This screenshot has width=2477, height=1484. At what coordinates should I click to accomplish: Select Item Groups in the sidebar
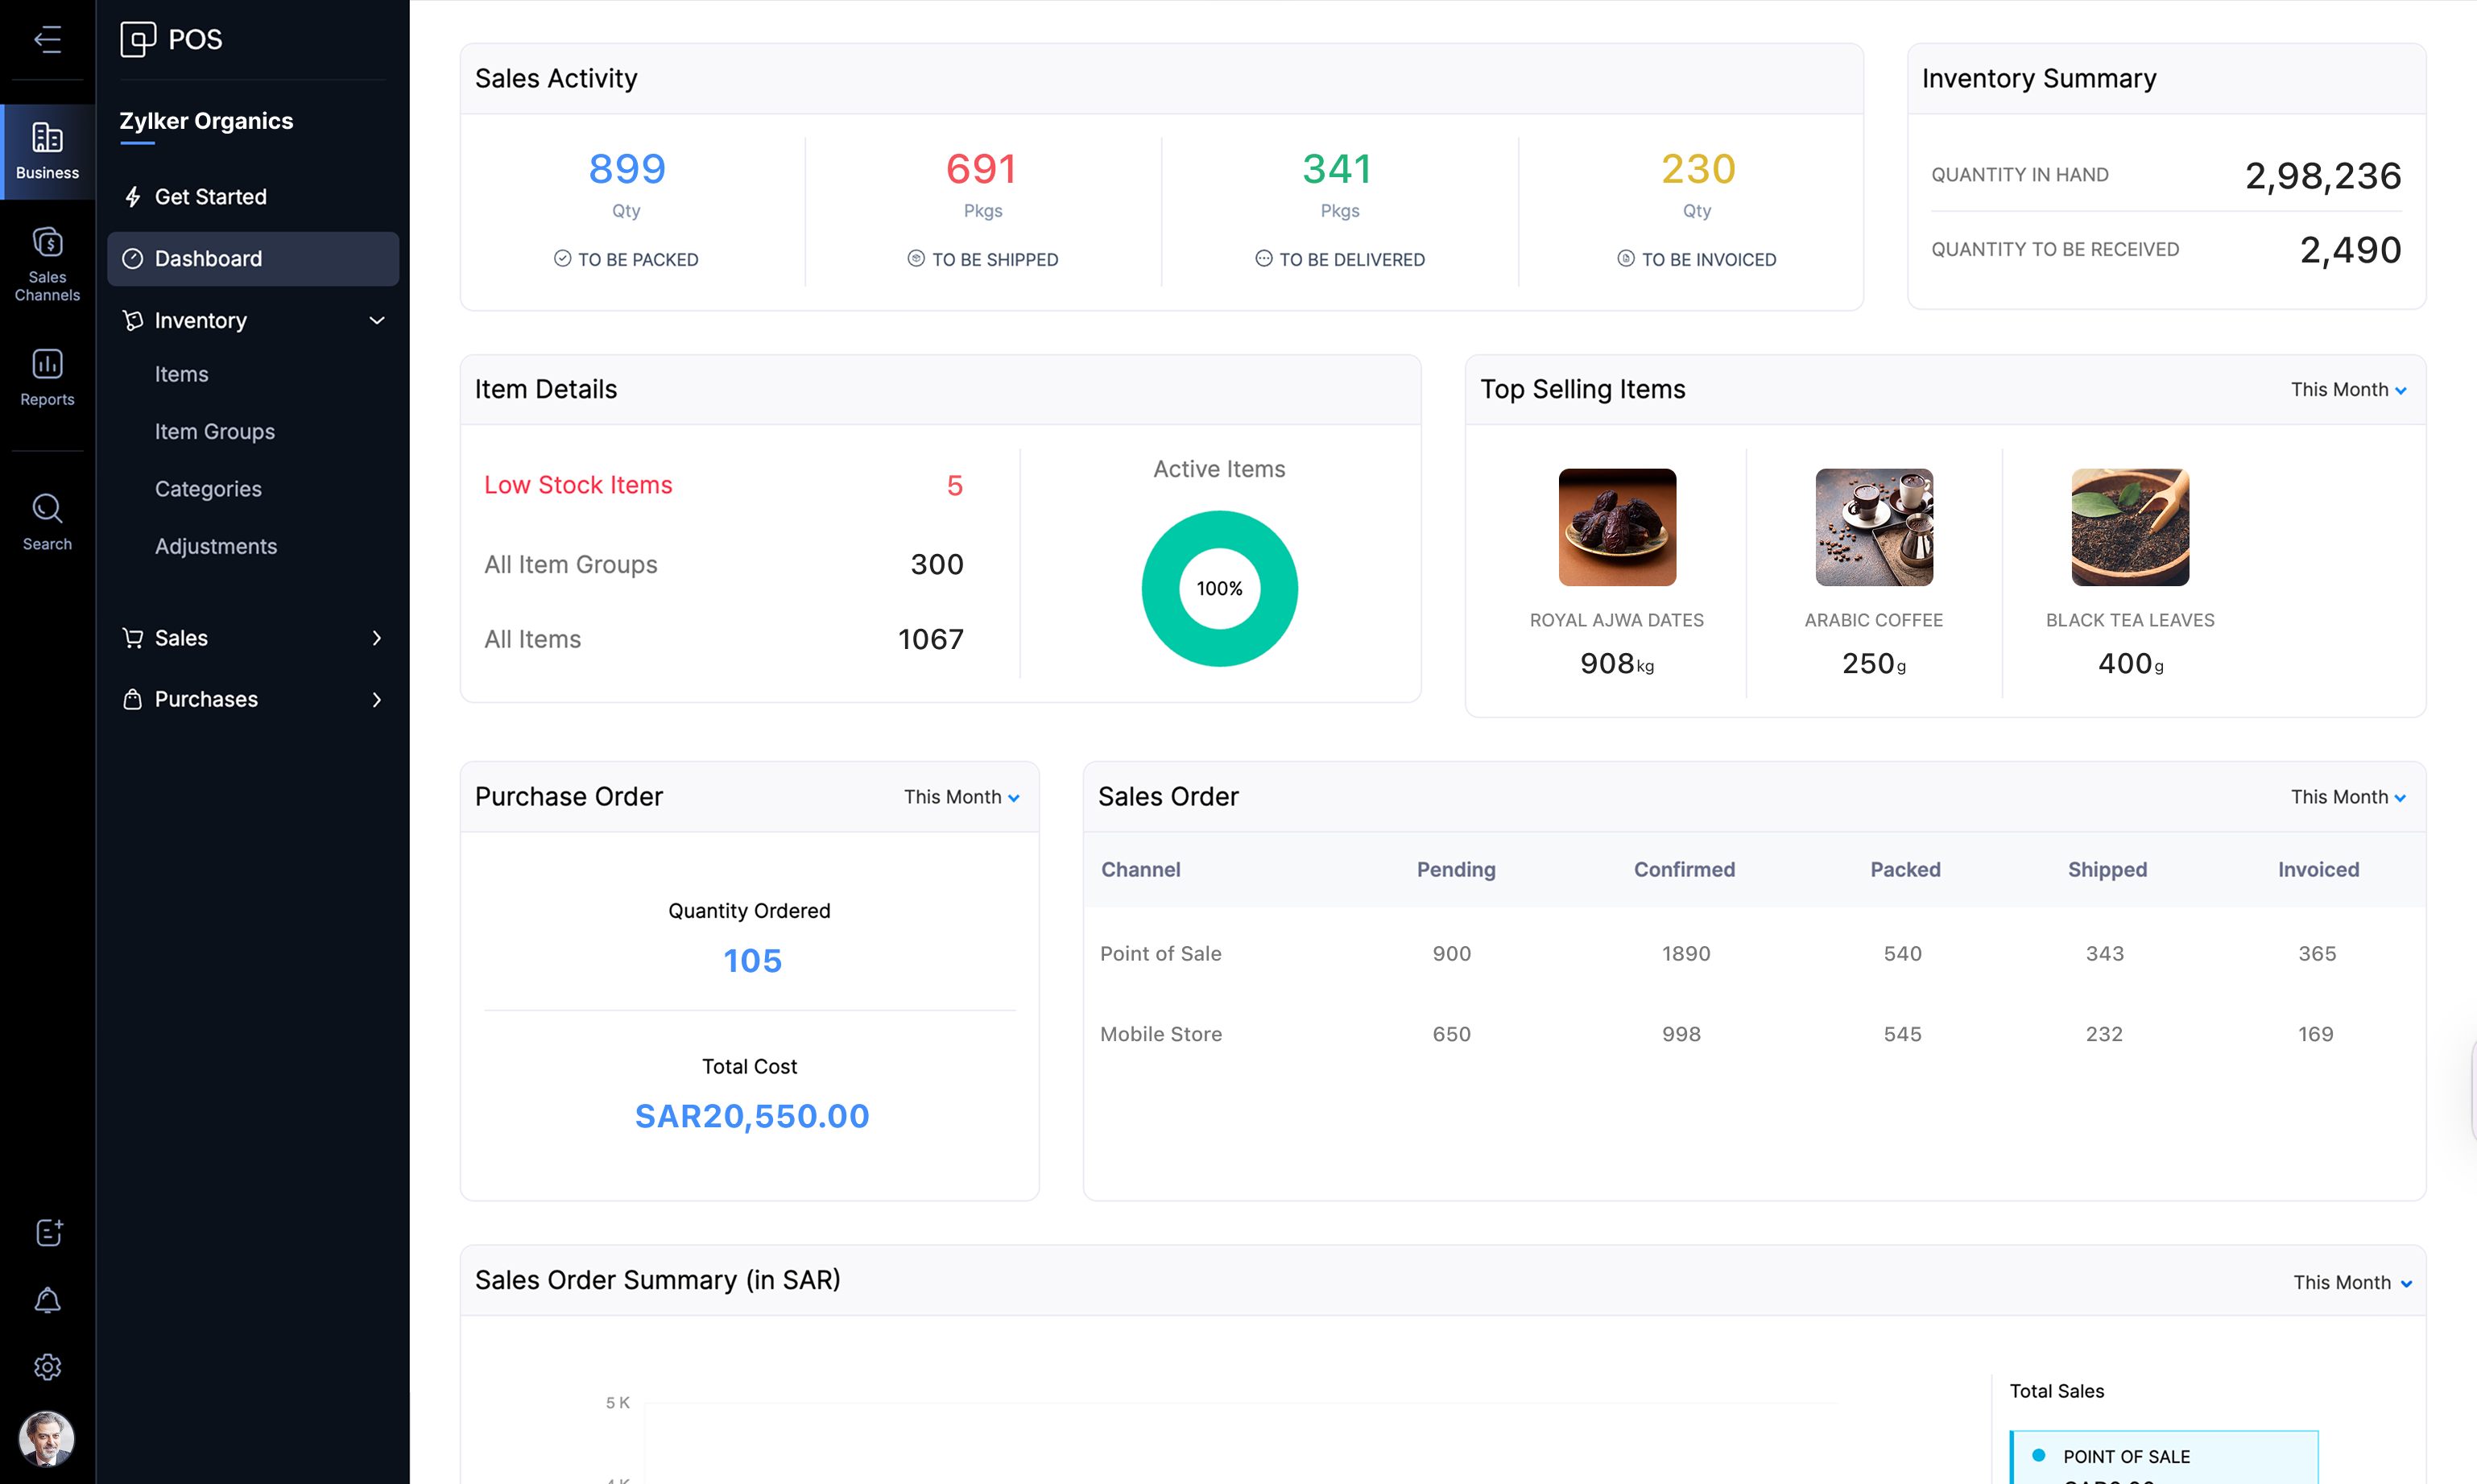coord(215,431)
